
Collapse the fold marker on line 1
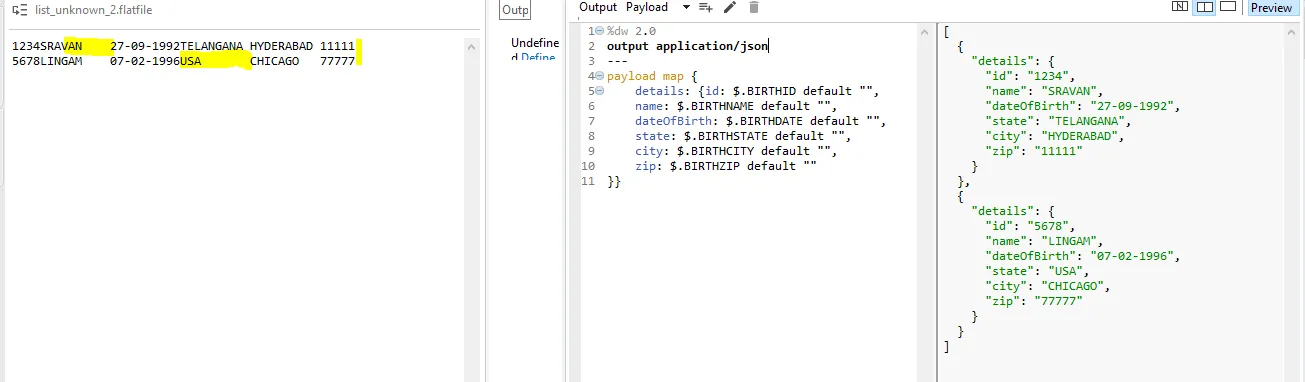click(x=599, y=32)
